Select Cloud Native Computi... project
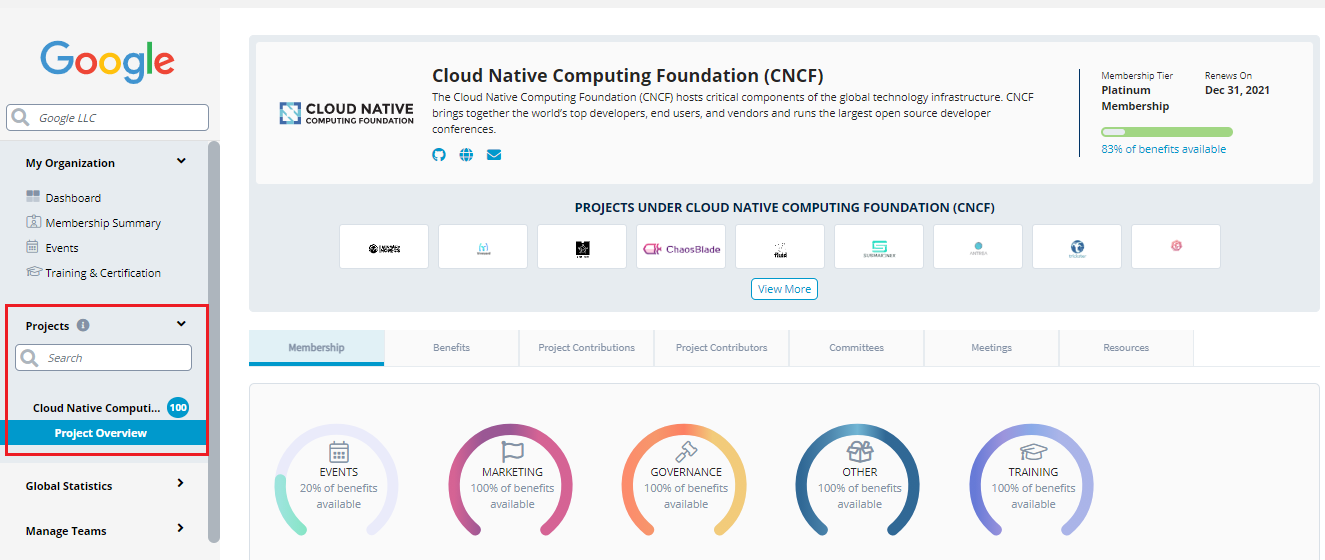This screenshot has width=1325, height=560. point(96,408)
